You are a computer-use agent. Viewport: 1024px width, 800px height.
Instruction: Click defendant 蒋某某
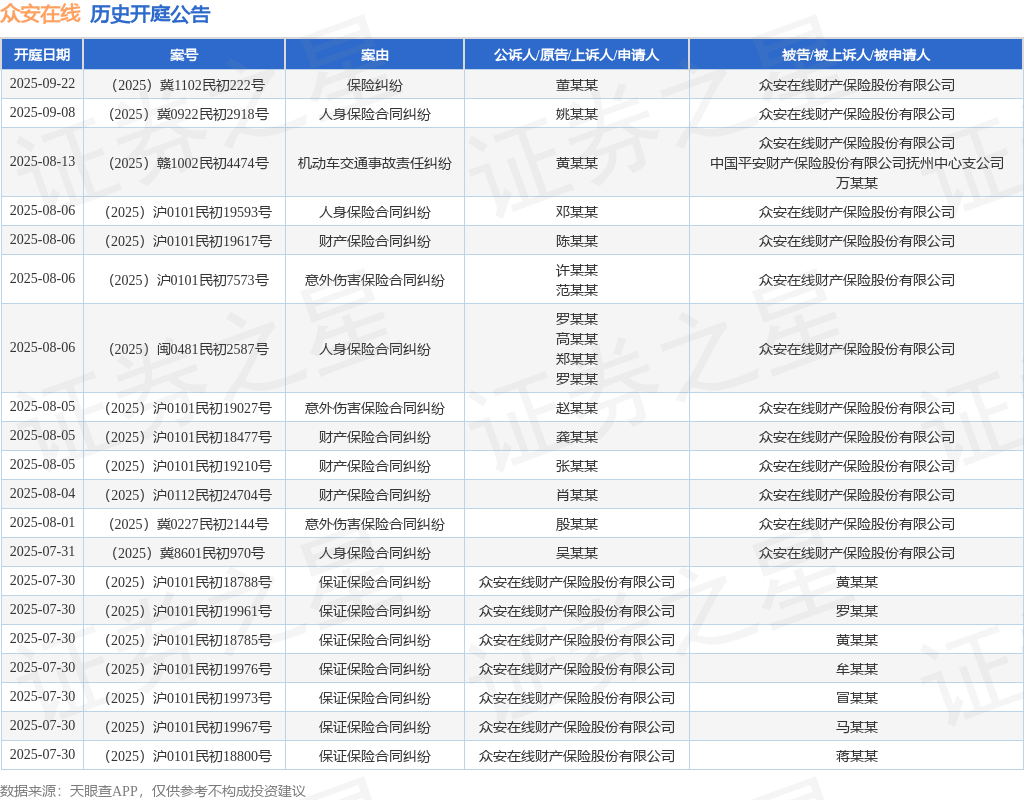pos(857,756)
